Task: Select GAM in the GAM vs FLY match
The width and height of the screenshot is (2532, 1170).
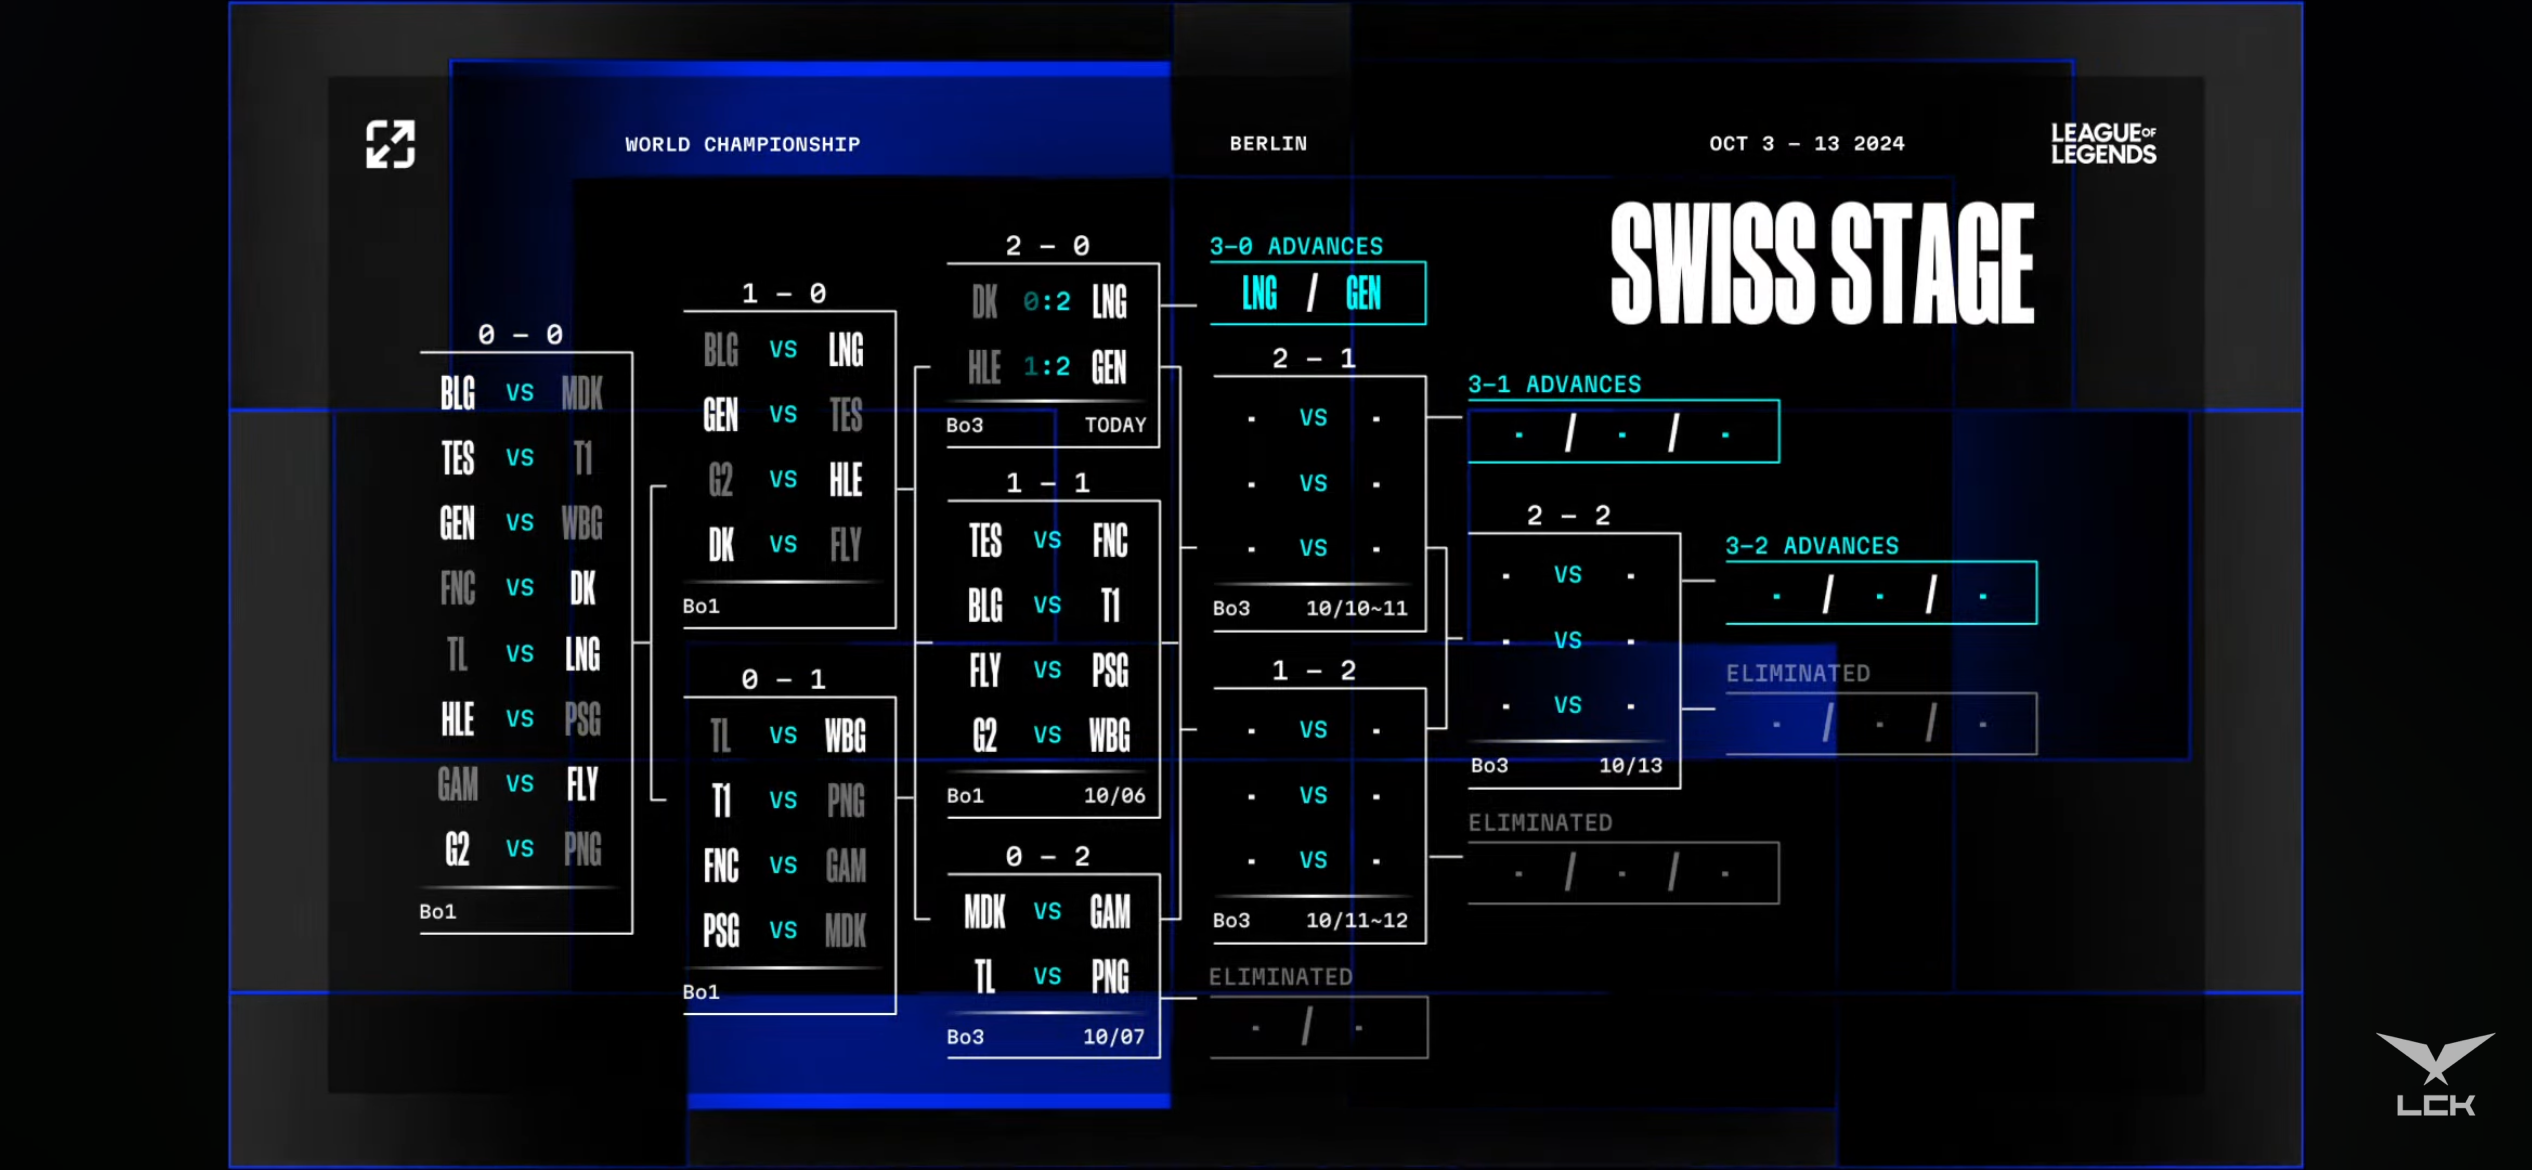Action: 458,784
